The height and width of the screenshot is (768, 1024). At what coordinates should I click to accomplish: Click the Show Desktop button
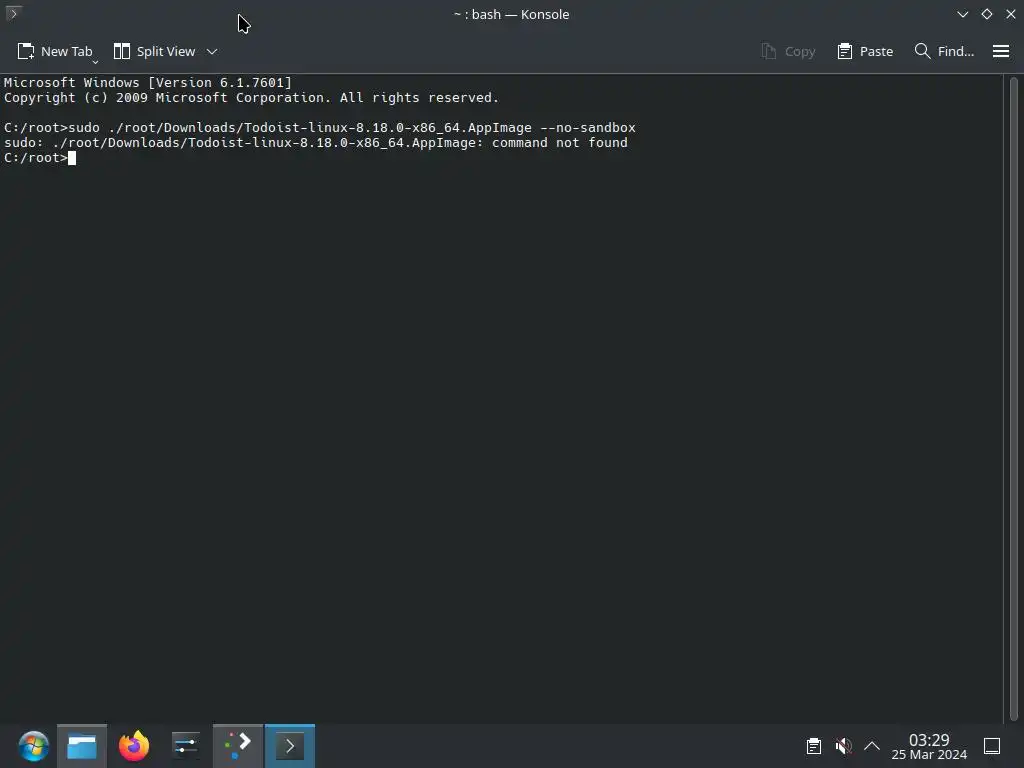pos(992,746)
